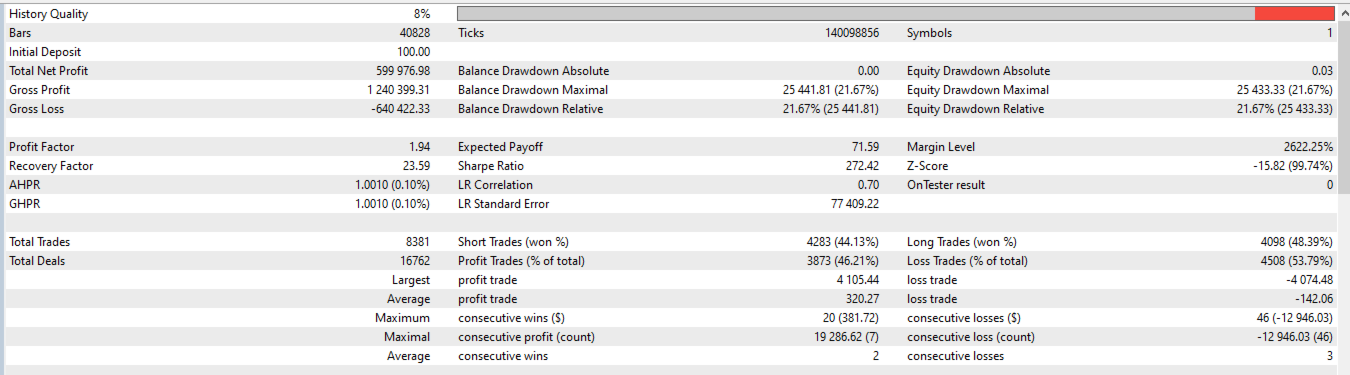Select LR Standard Error value 77 409.22
1350x375 pixels.
click(855, 204)
